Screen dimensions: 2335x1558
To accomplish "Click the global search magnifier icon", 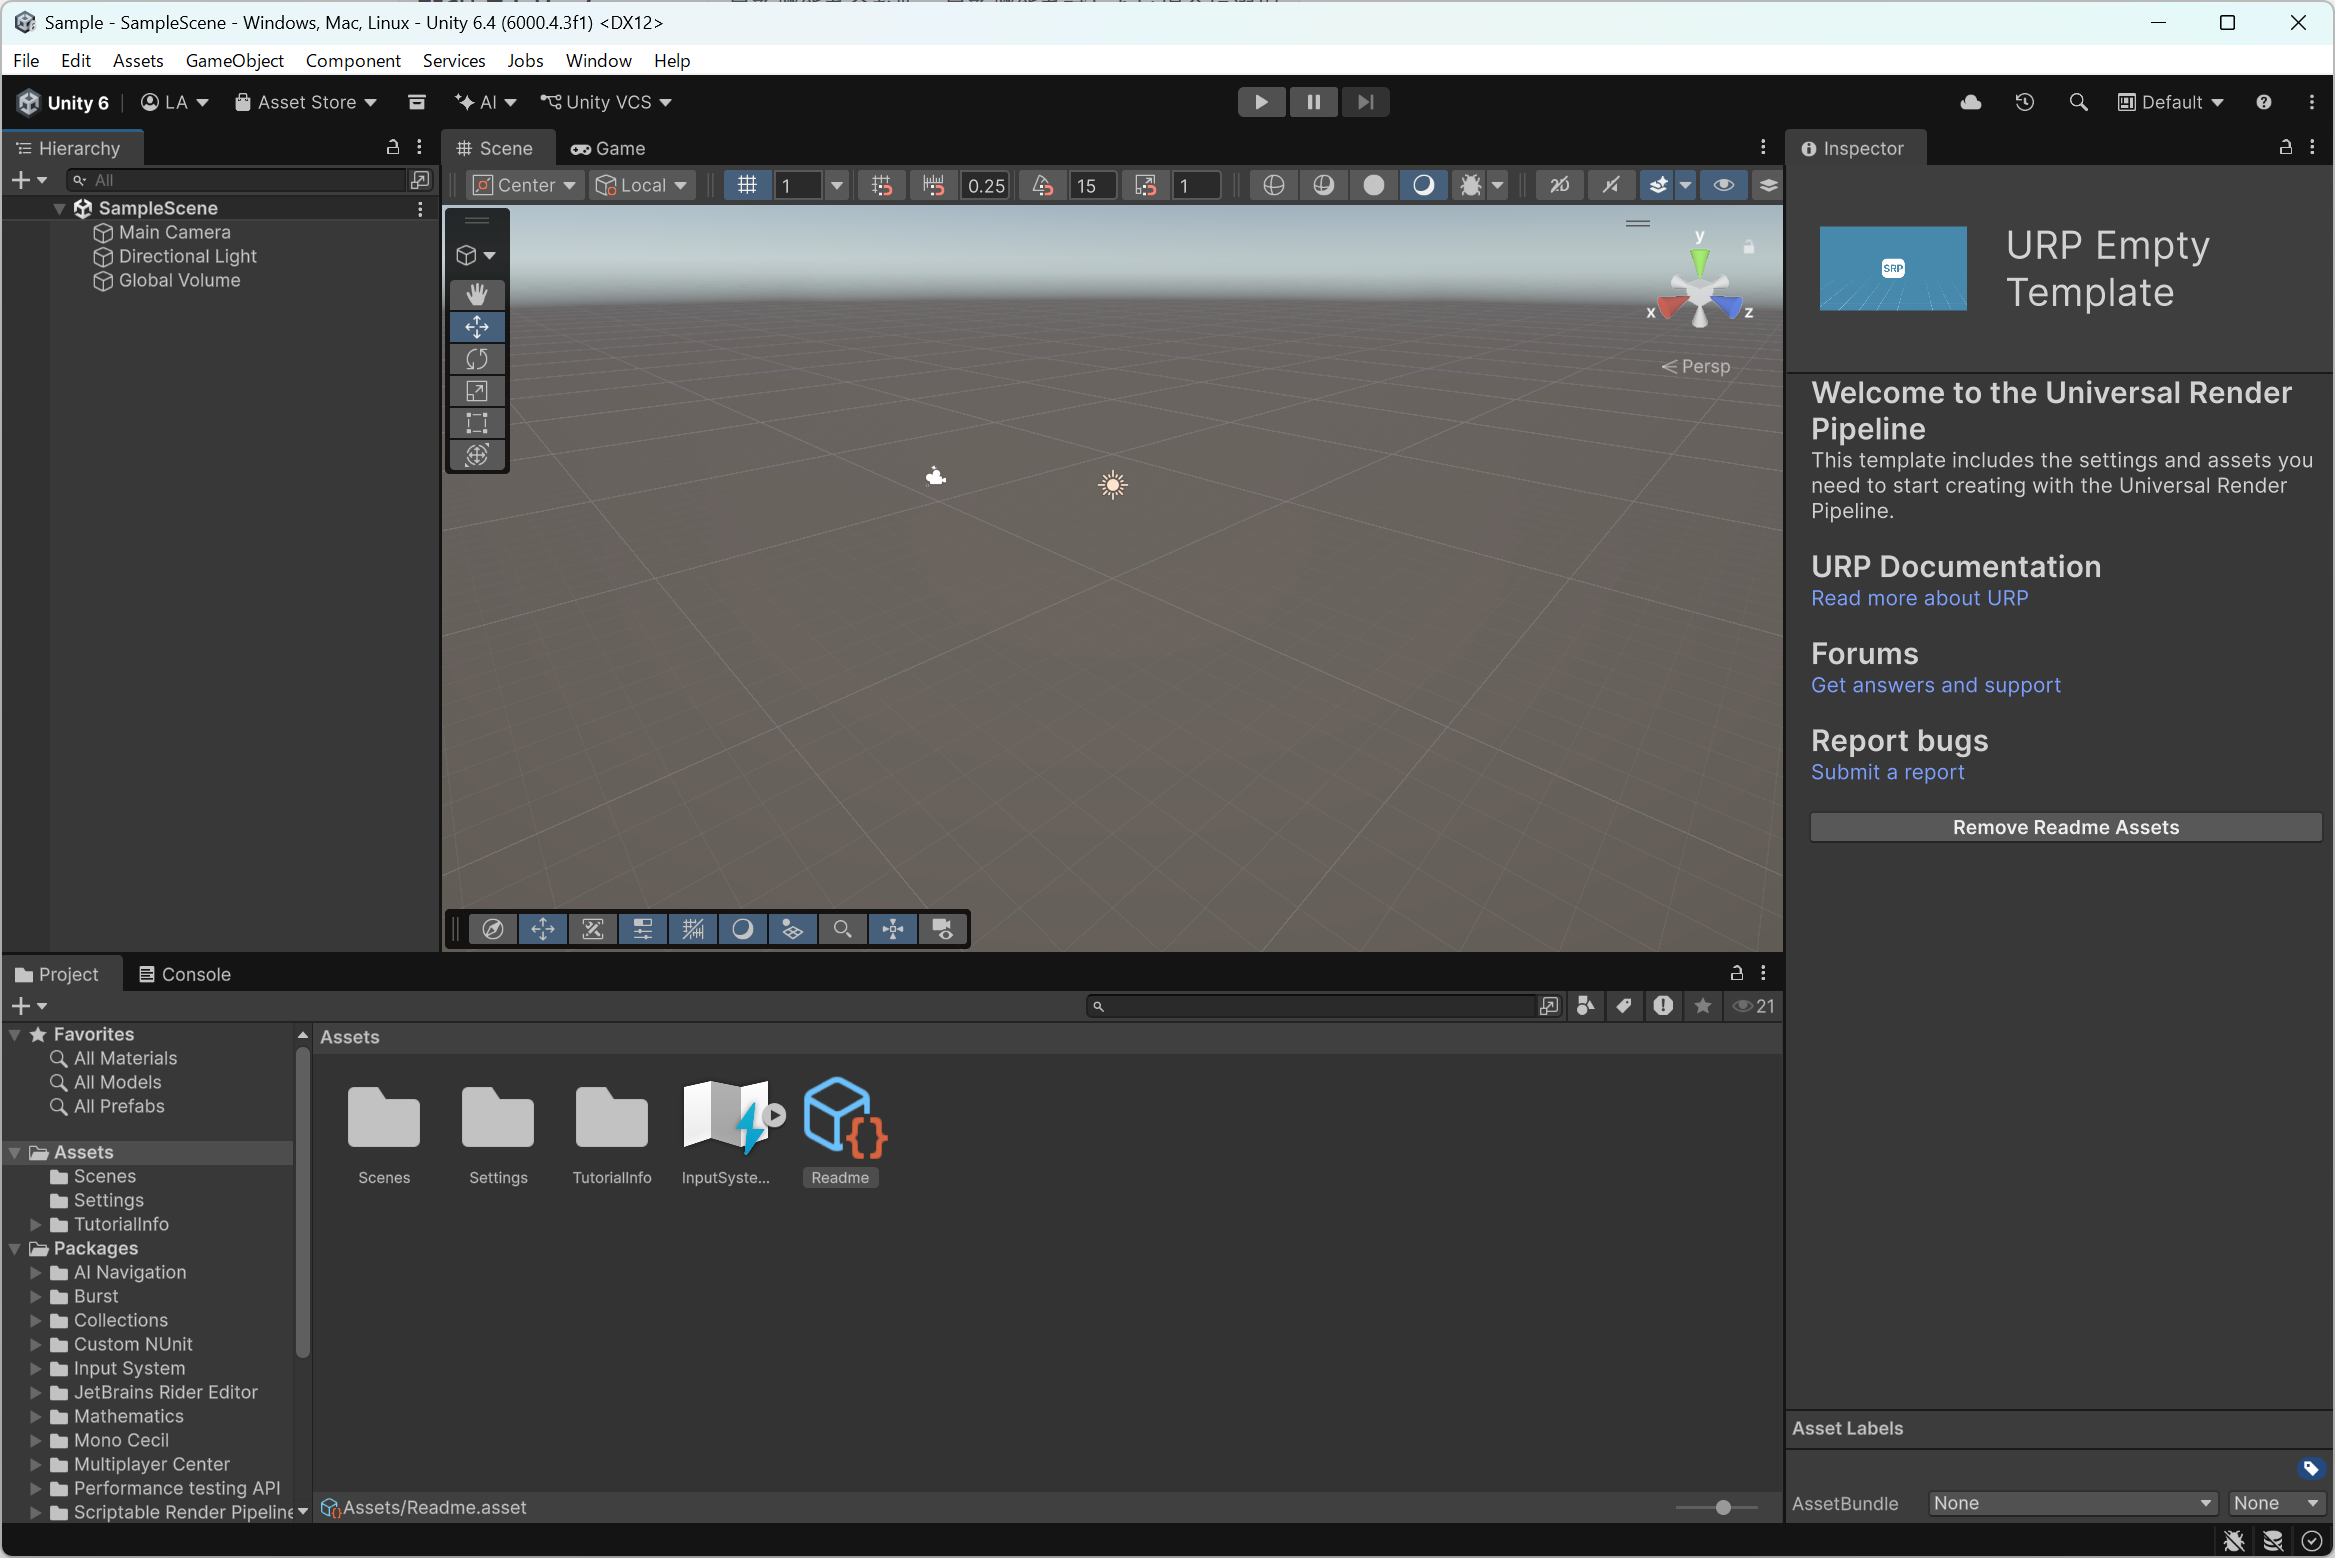I will pos(2078,102).
